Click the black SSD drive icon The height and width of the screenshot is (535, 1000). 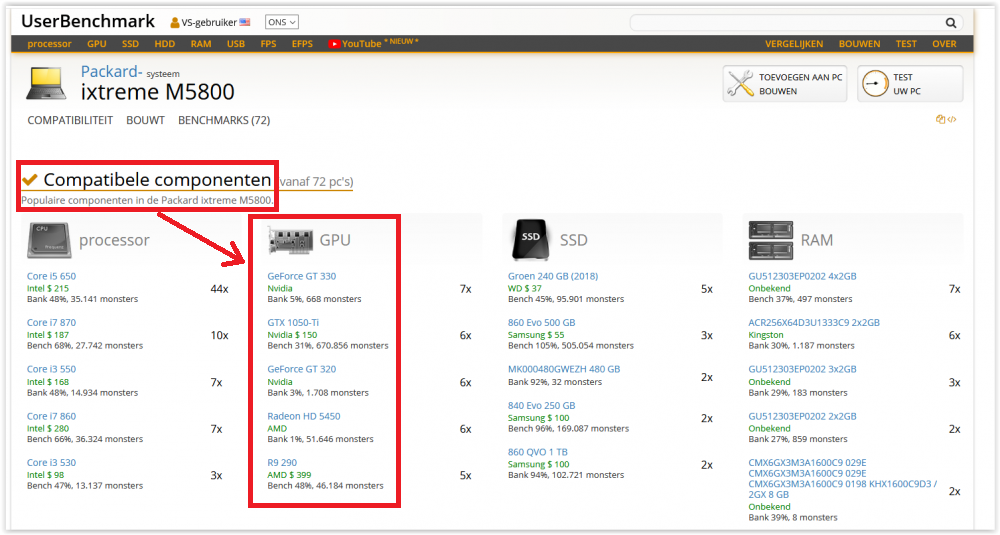pos(531,240)
